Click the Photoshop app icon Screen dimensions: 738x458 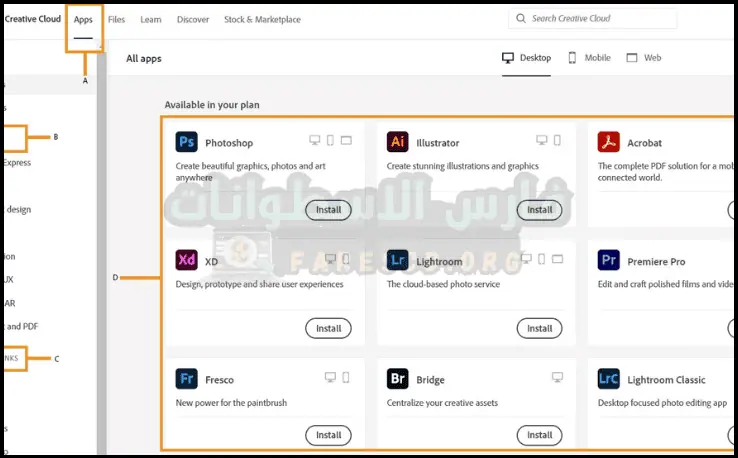click(x=186, y=142)
